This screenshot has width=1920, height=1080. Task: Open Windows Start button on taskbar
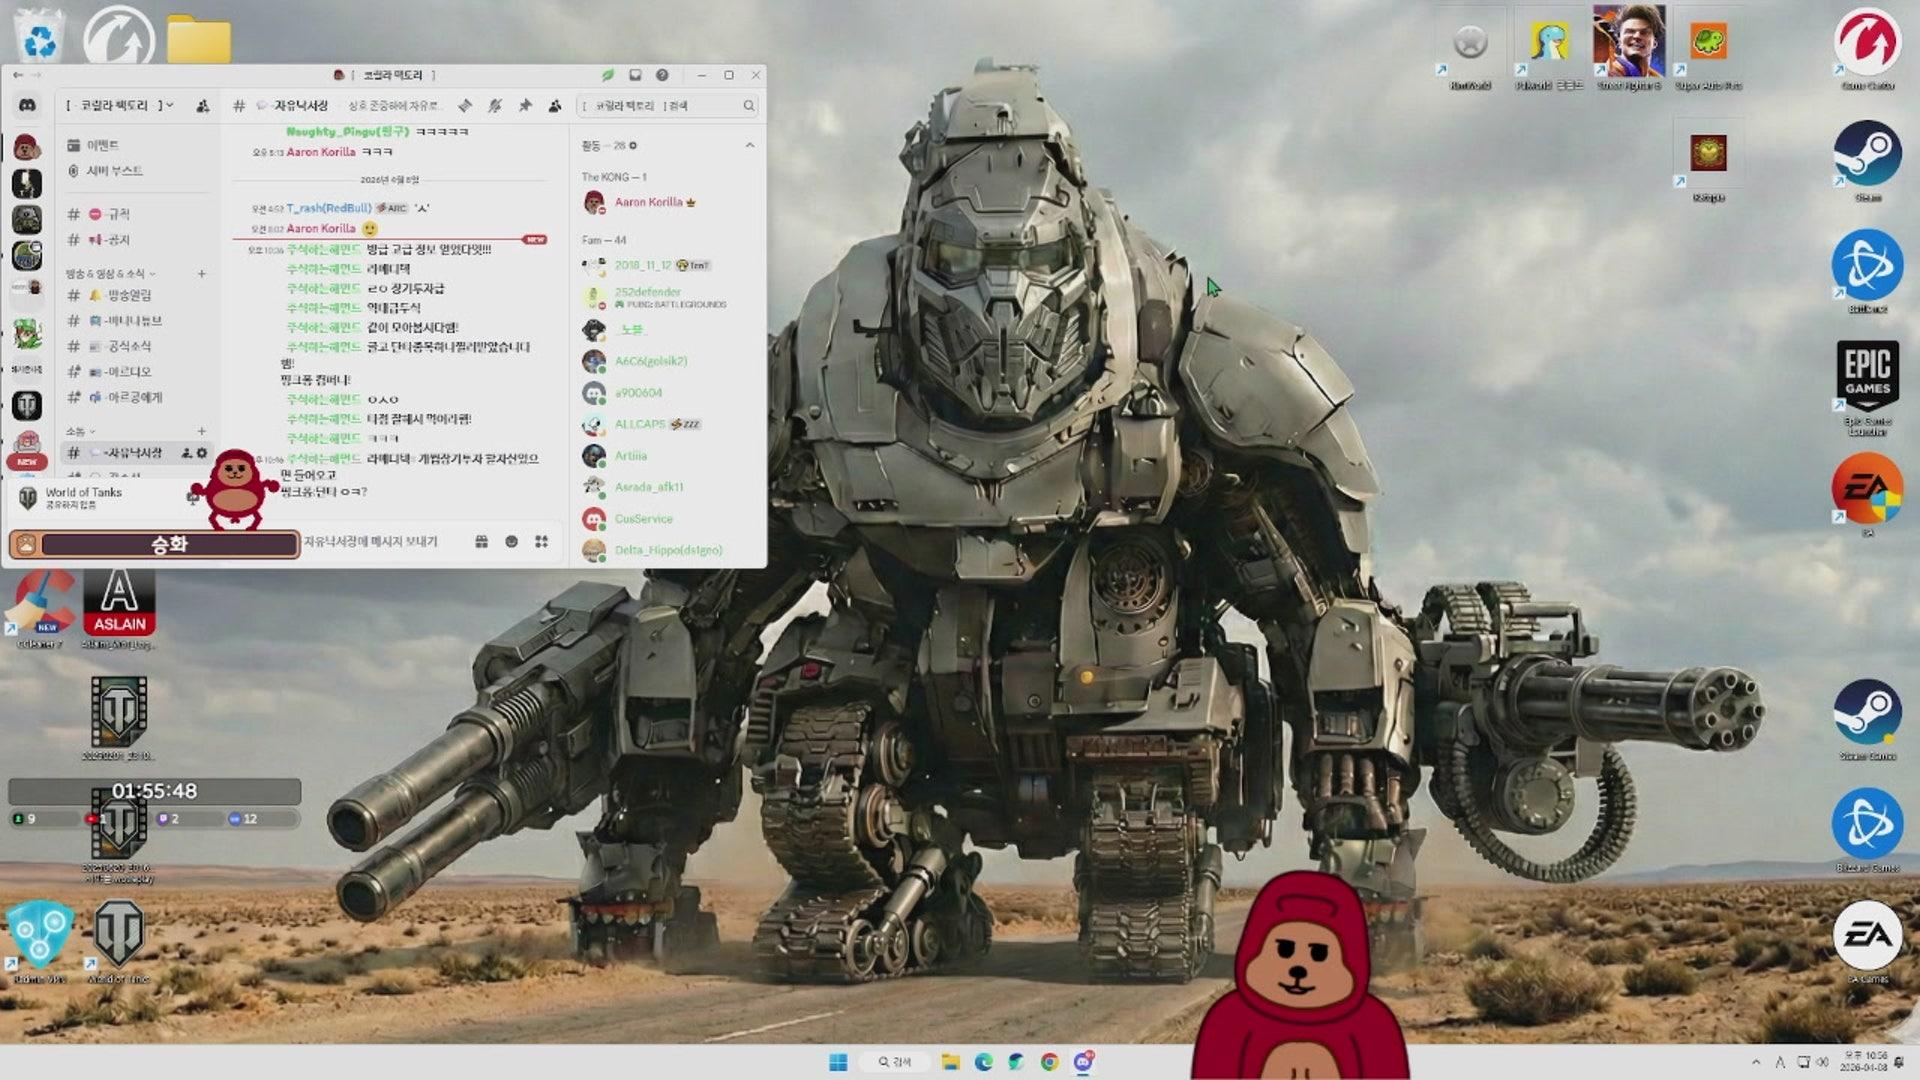click(838, 1061)
